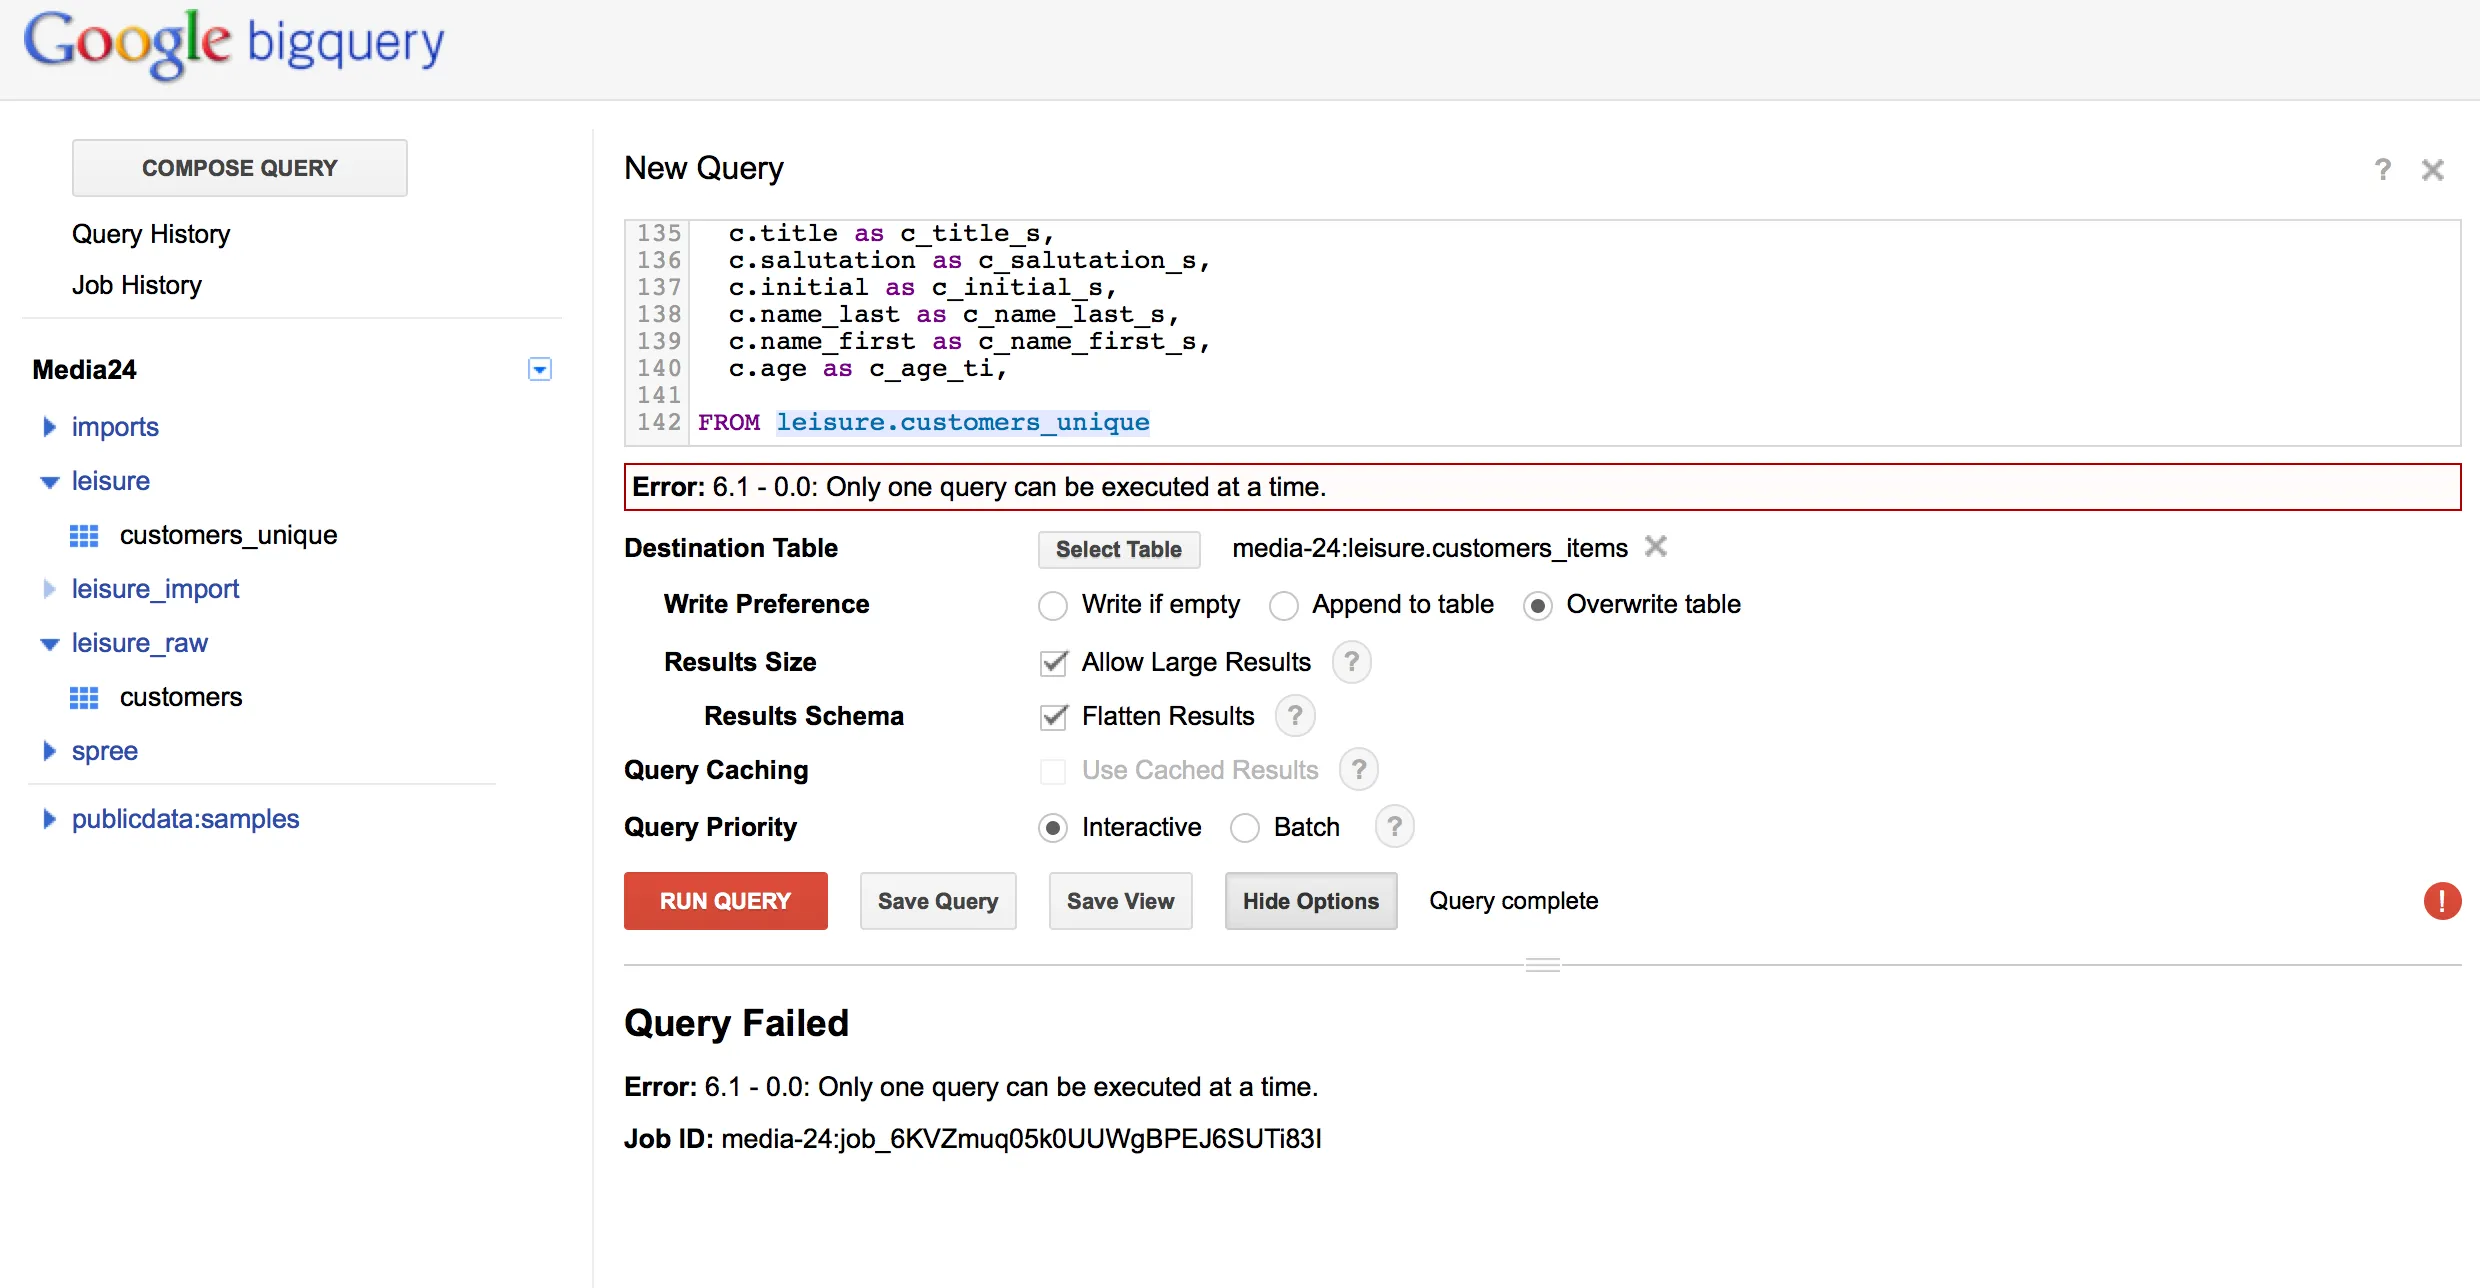The height and width of the screenshot is (1288, 2480).
Task: Remove destination table customers_items
Action: pos(1656,546)
